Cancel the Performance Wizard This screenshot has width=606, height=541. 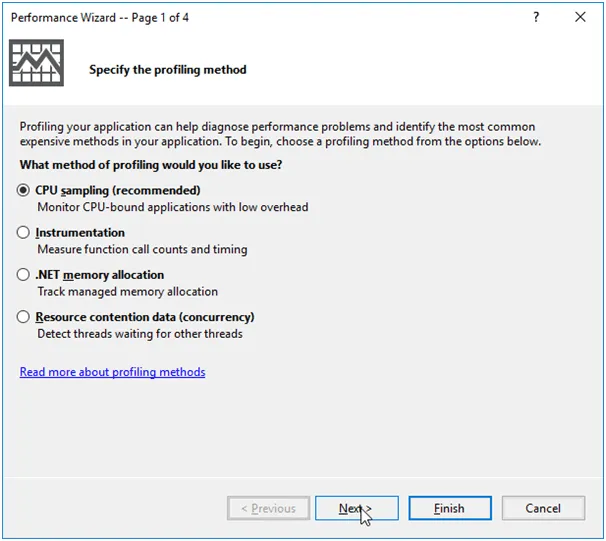coord(543,508)
